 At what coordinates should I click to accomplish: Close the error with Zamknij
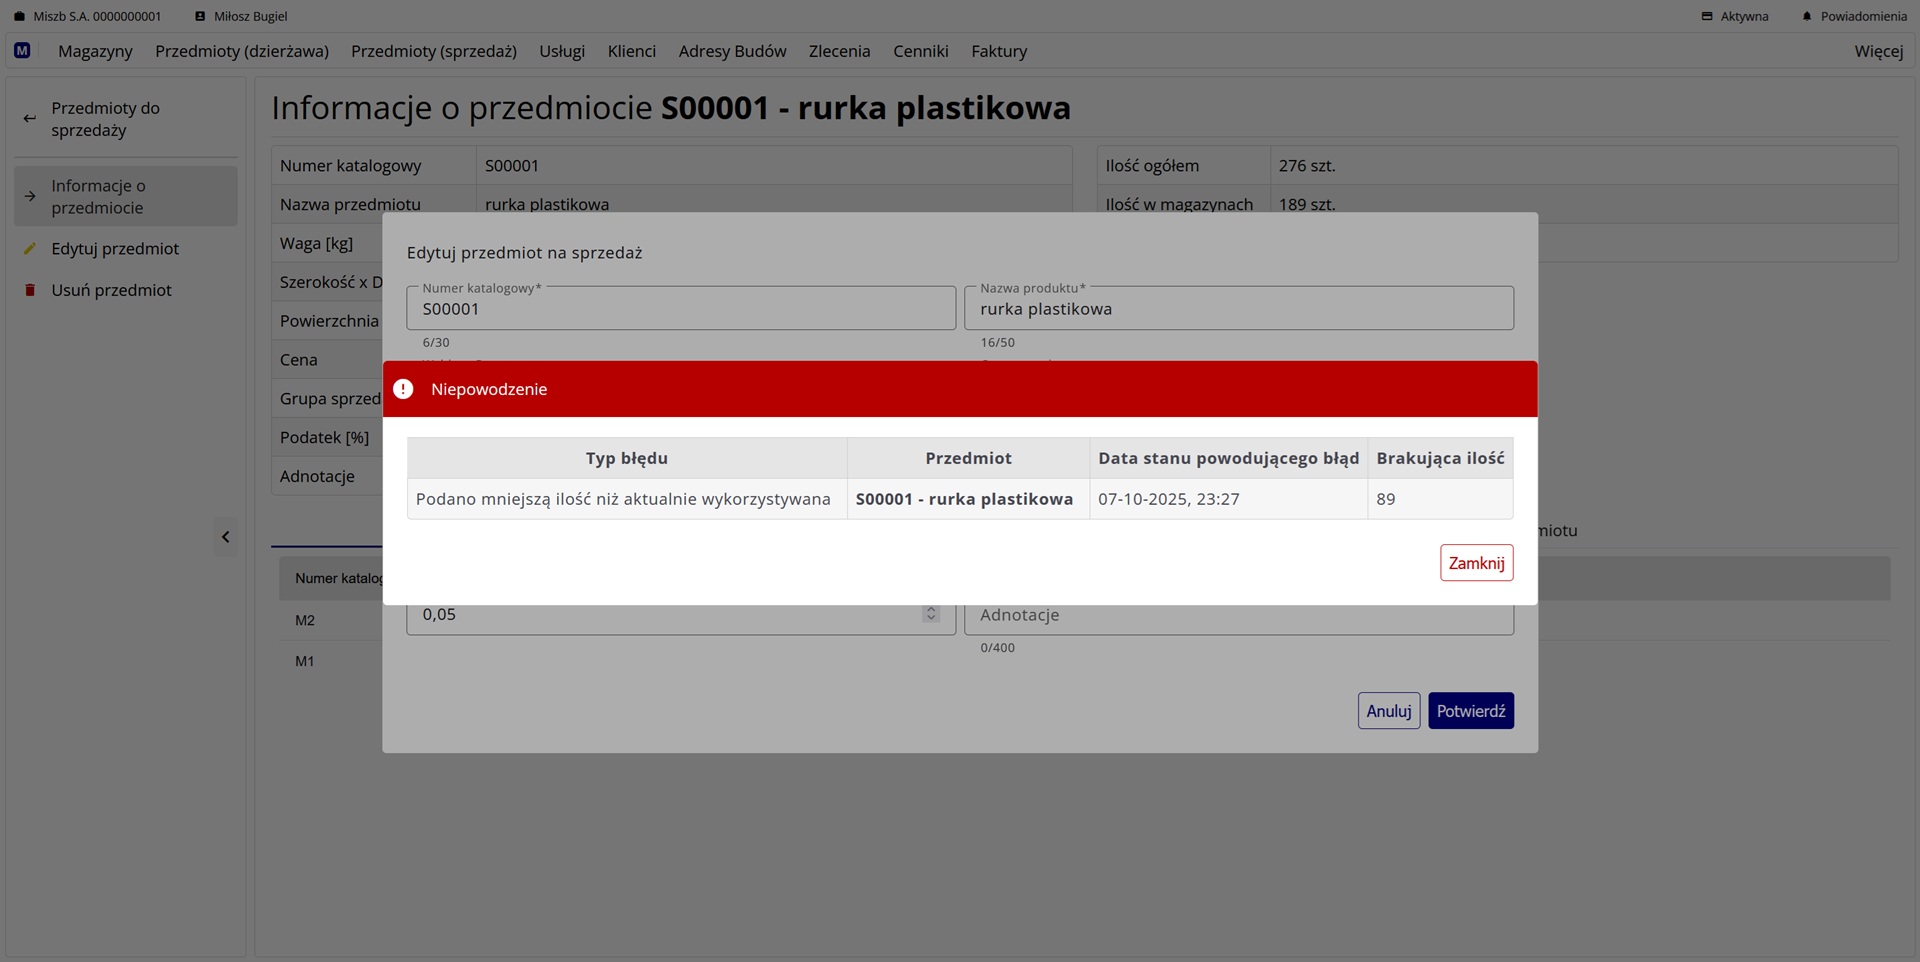[x=1476, y=563]
